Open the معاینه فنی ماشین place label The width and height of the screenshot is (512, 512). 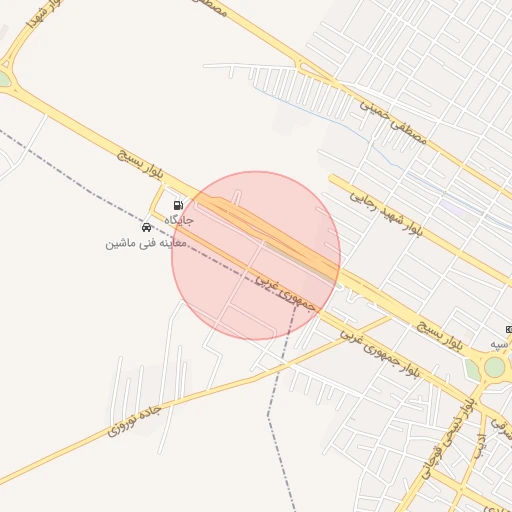(146, 243)
